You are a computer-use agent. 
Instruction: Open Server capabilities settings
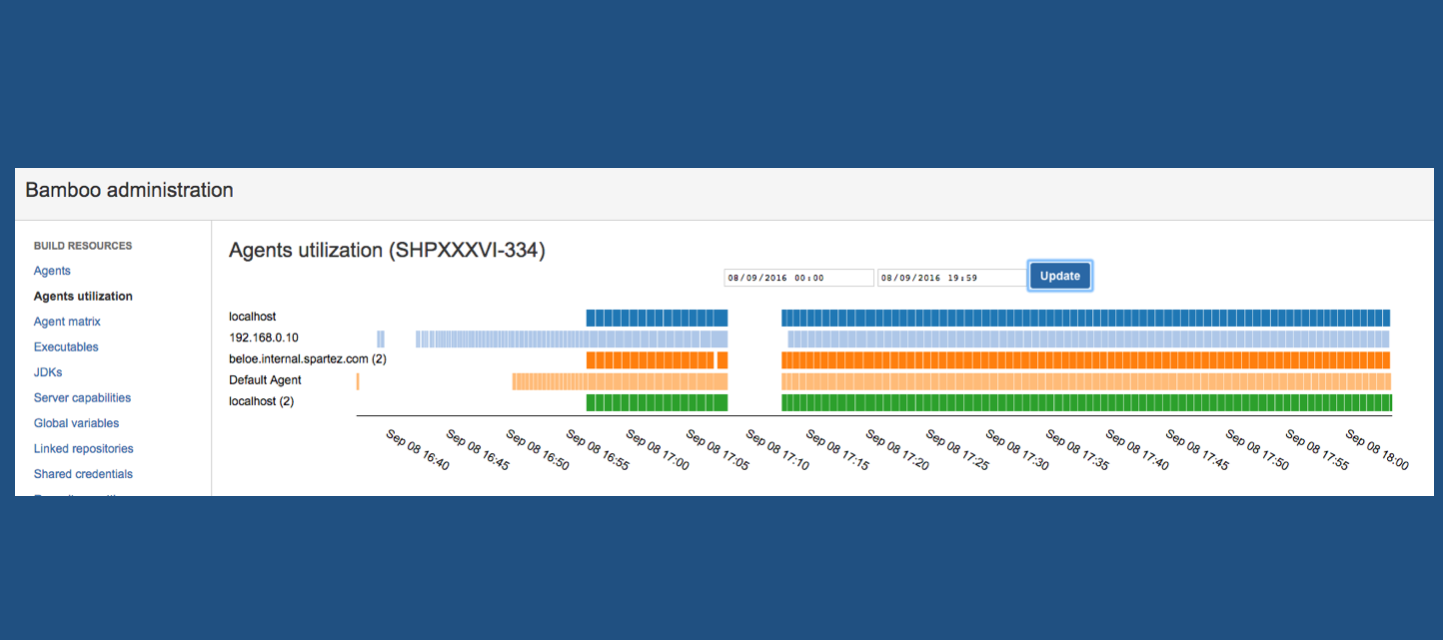tap(82, 397)
